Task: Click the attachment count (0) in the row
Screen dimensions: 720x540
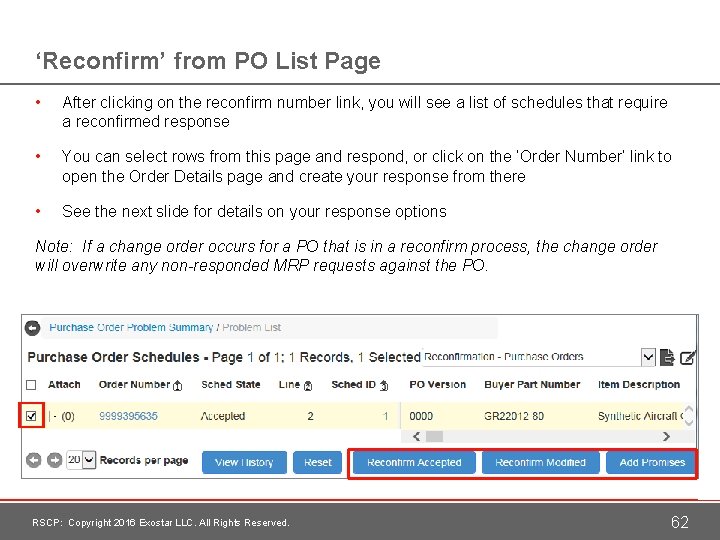Action: [x=68, y=416]
